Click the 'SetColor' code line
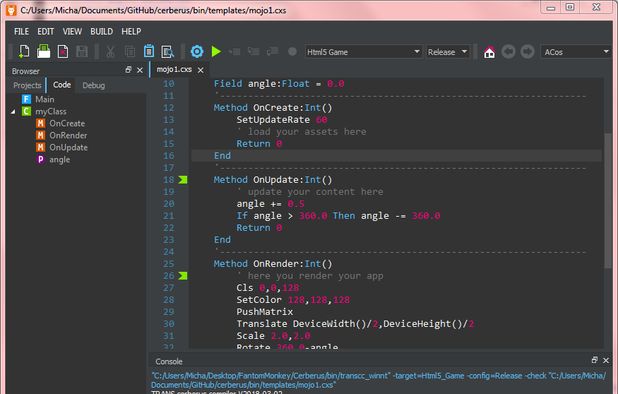The image size is (618, 394). tap(293, 300)
